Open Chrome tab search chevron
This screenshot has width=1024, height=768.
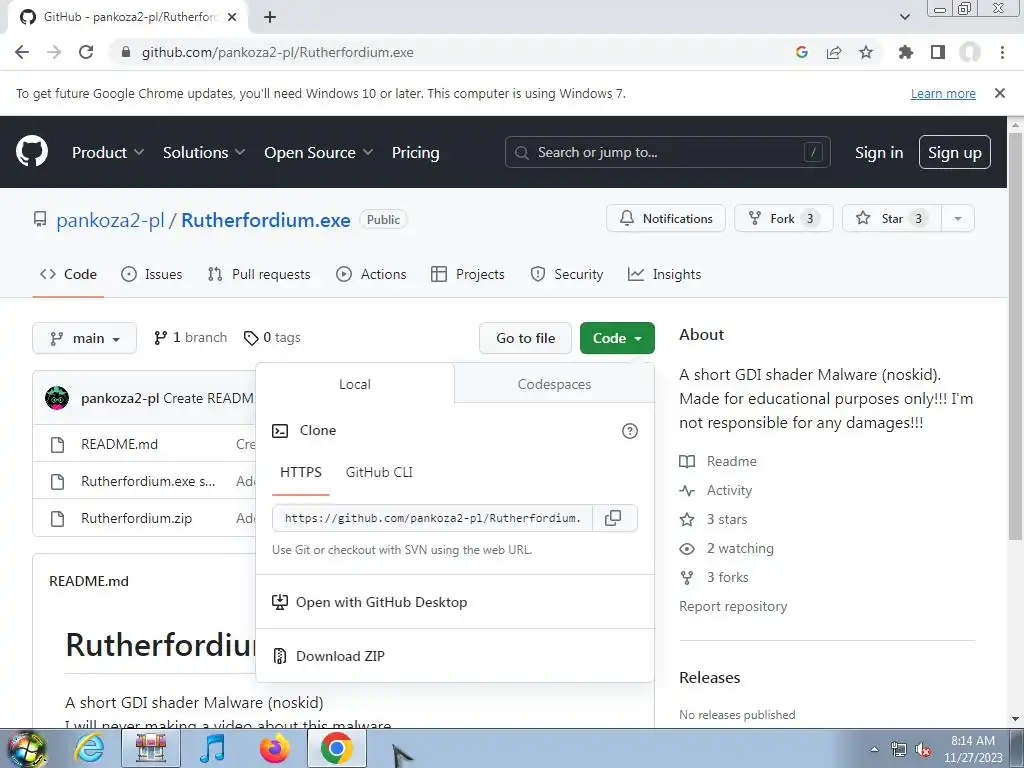pos(904,17)
